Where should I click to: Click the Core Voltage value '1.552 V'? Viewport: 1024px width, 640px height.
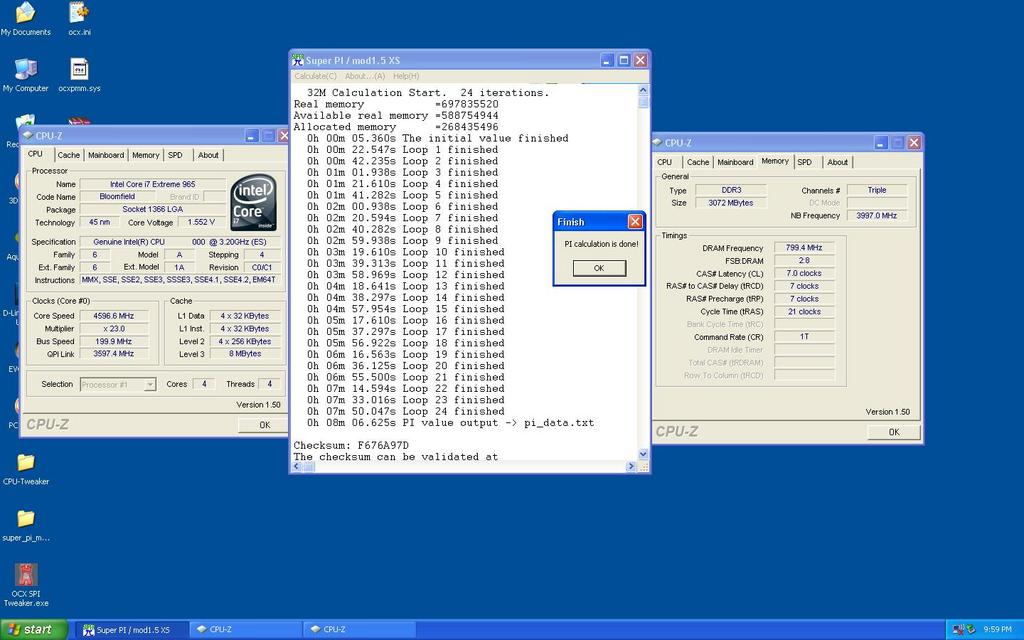click(x=201, y=222)
